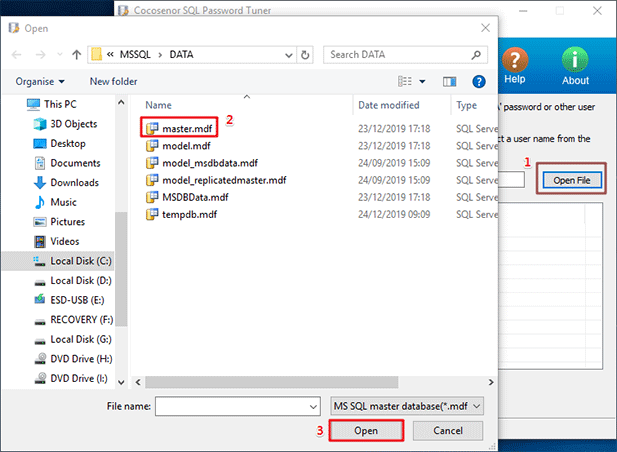Select RECOVERY (F:) drive
The width and height of the screenshot is (617, 452).
(73, 319)
